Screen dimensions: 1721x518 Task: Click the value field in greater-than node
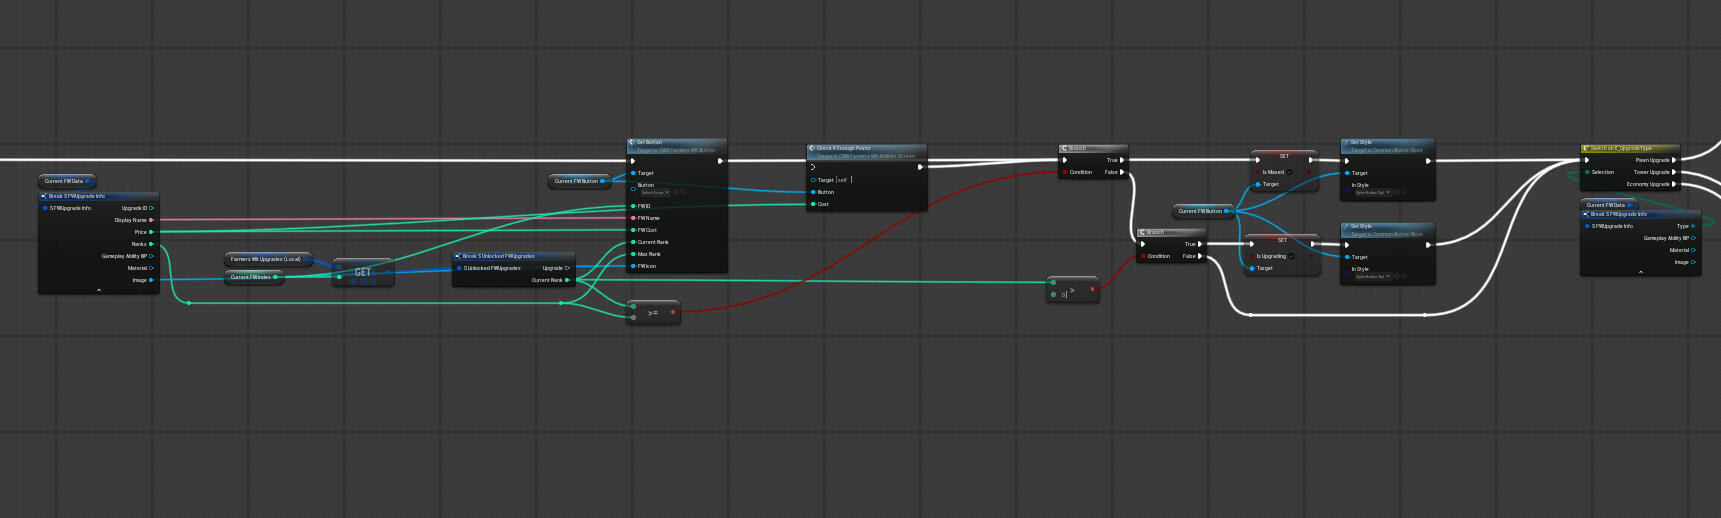click(x=1064, y=295)
